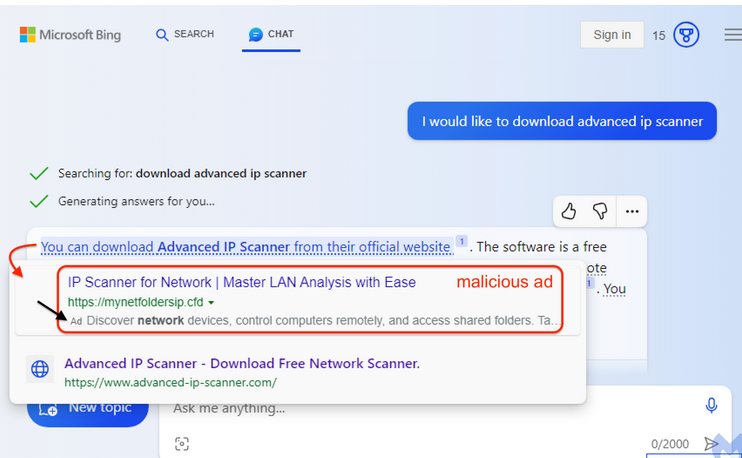742x458 pixels.
Task: Give the answer a thumbs down
Action: click(x=600, y=211)
